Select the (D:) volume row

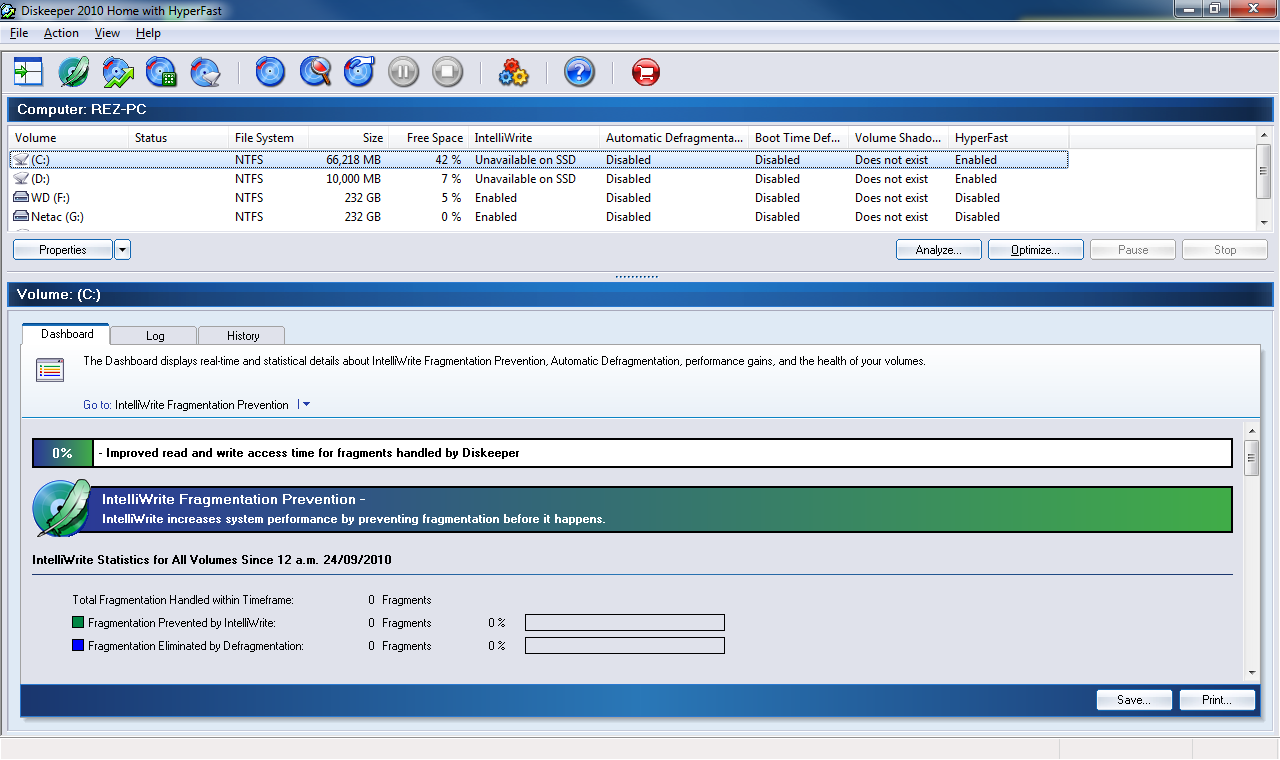click(x=539, y=179)
